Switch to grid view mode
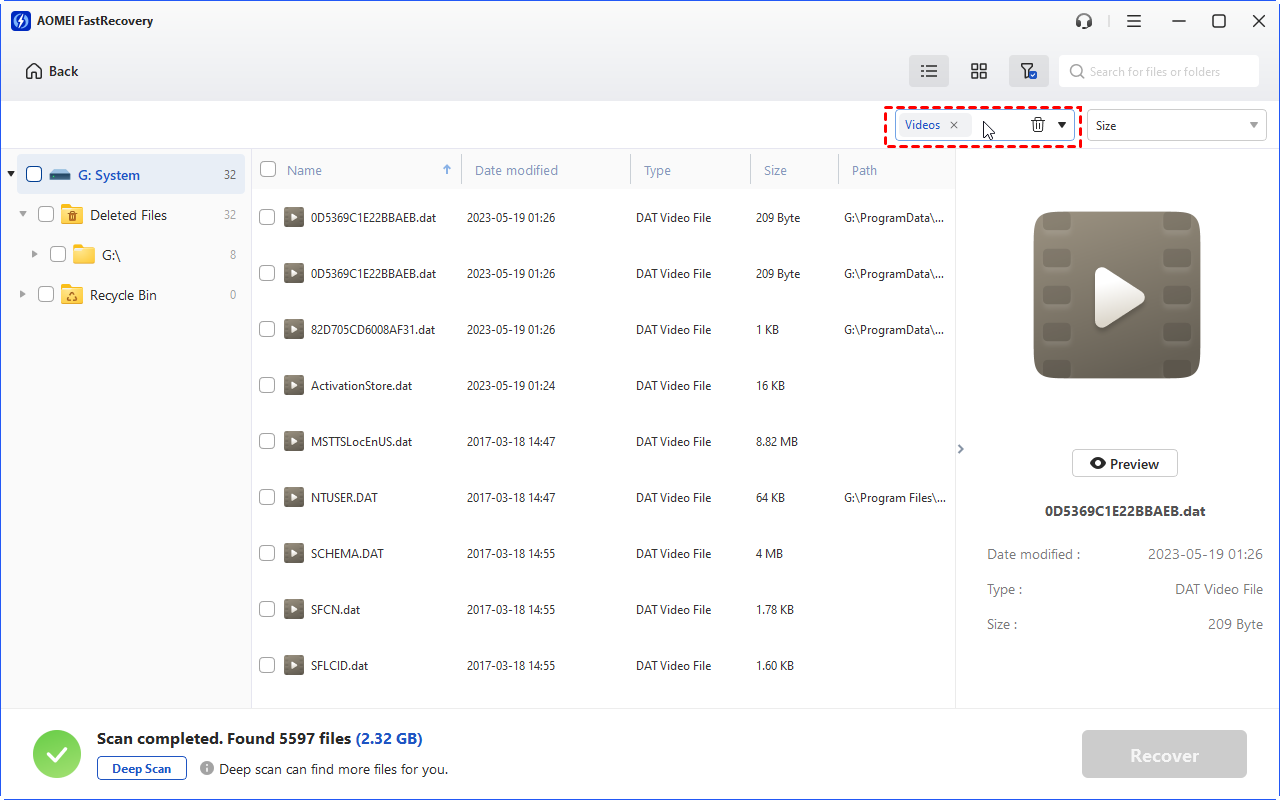This screenshot has height=800, width=1280. pyautogui.click(x=979, y=71)
